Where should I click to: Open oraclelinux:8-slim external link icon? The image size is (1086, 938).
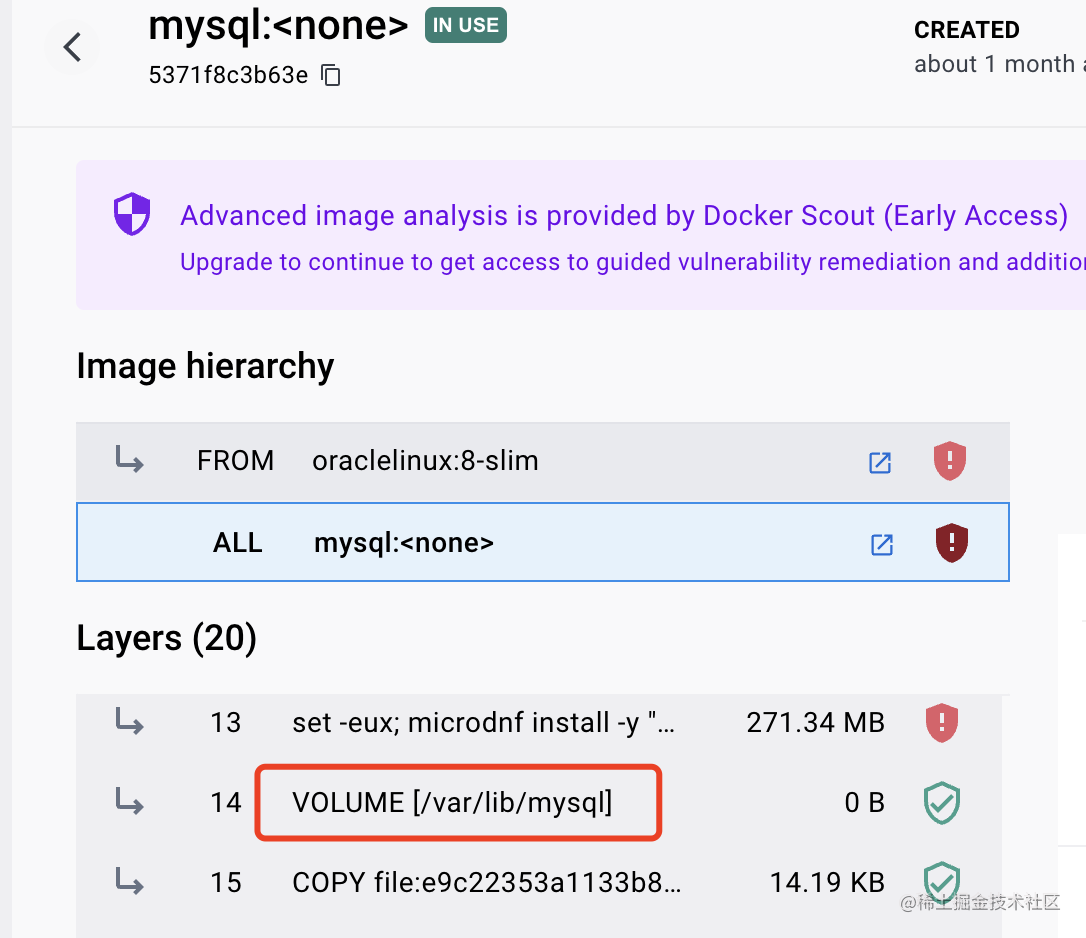[x=880, y=462]
